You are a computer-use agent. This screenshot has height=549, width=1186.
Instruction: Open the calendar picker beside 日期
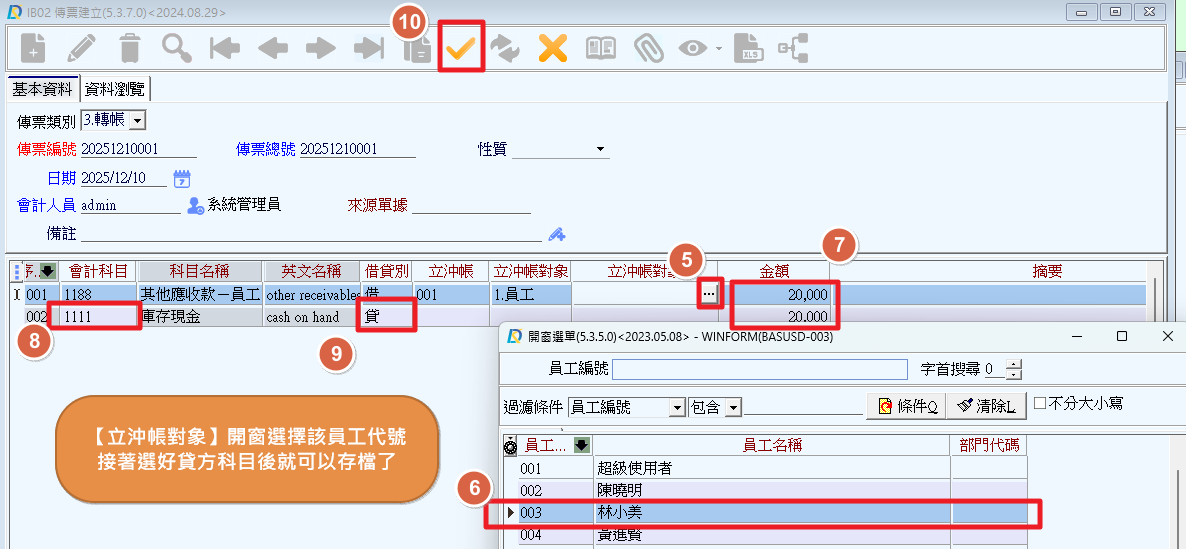point(182,179)
